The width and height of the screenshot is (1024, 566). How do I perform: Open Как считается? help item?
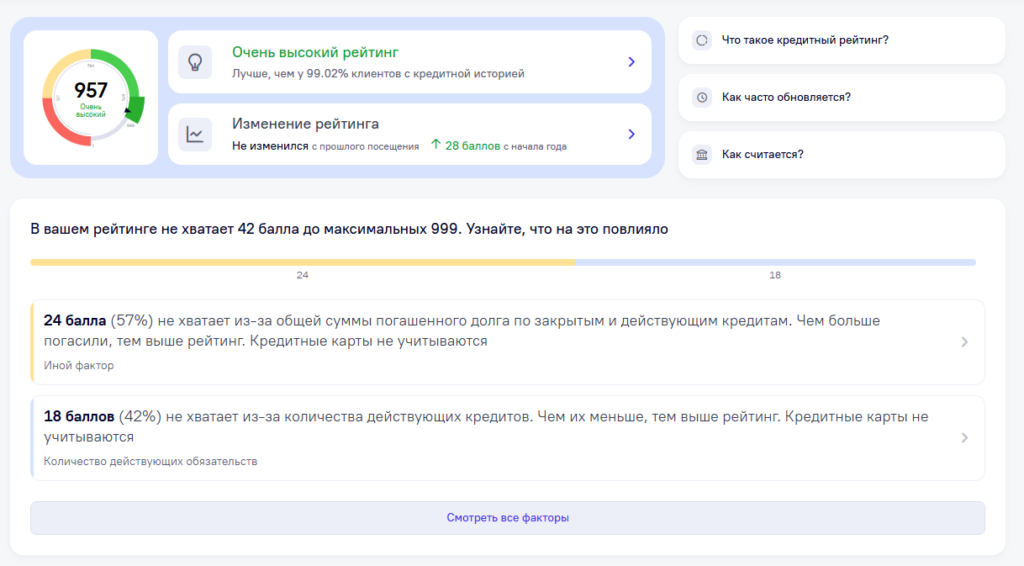click(842, 155)
